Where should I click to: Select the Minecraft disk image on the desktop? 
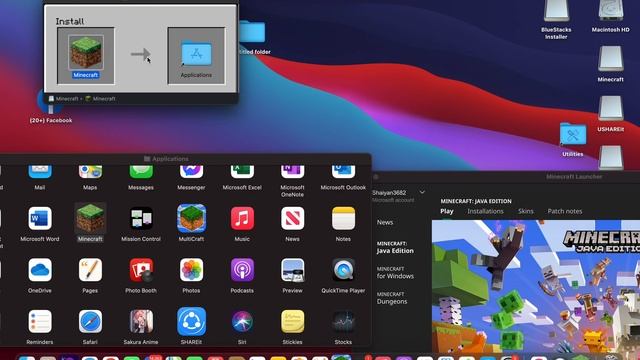(611, 58)
